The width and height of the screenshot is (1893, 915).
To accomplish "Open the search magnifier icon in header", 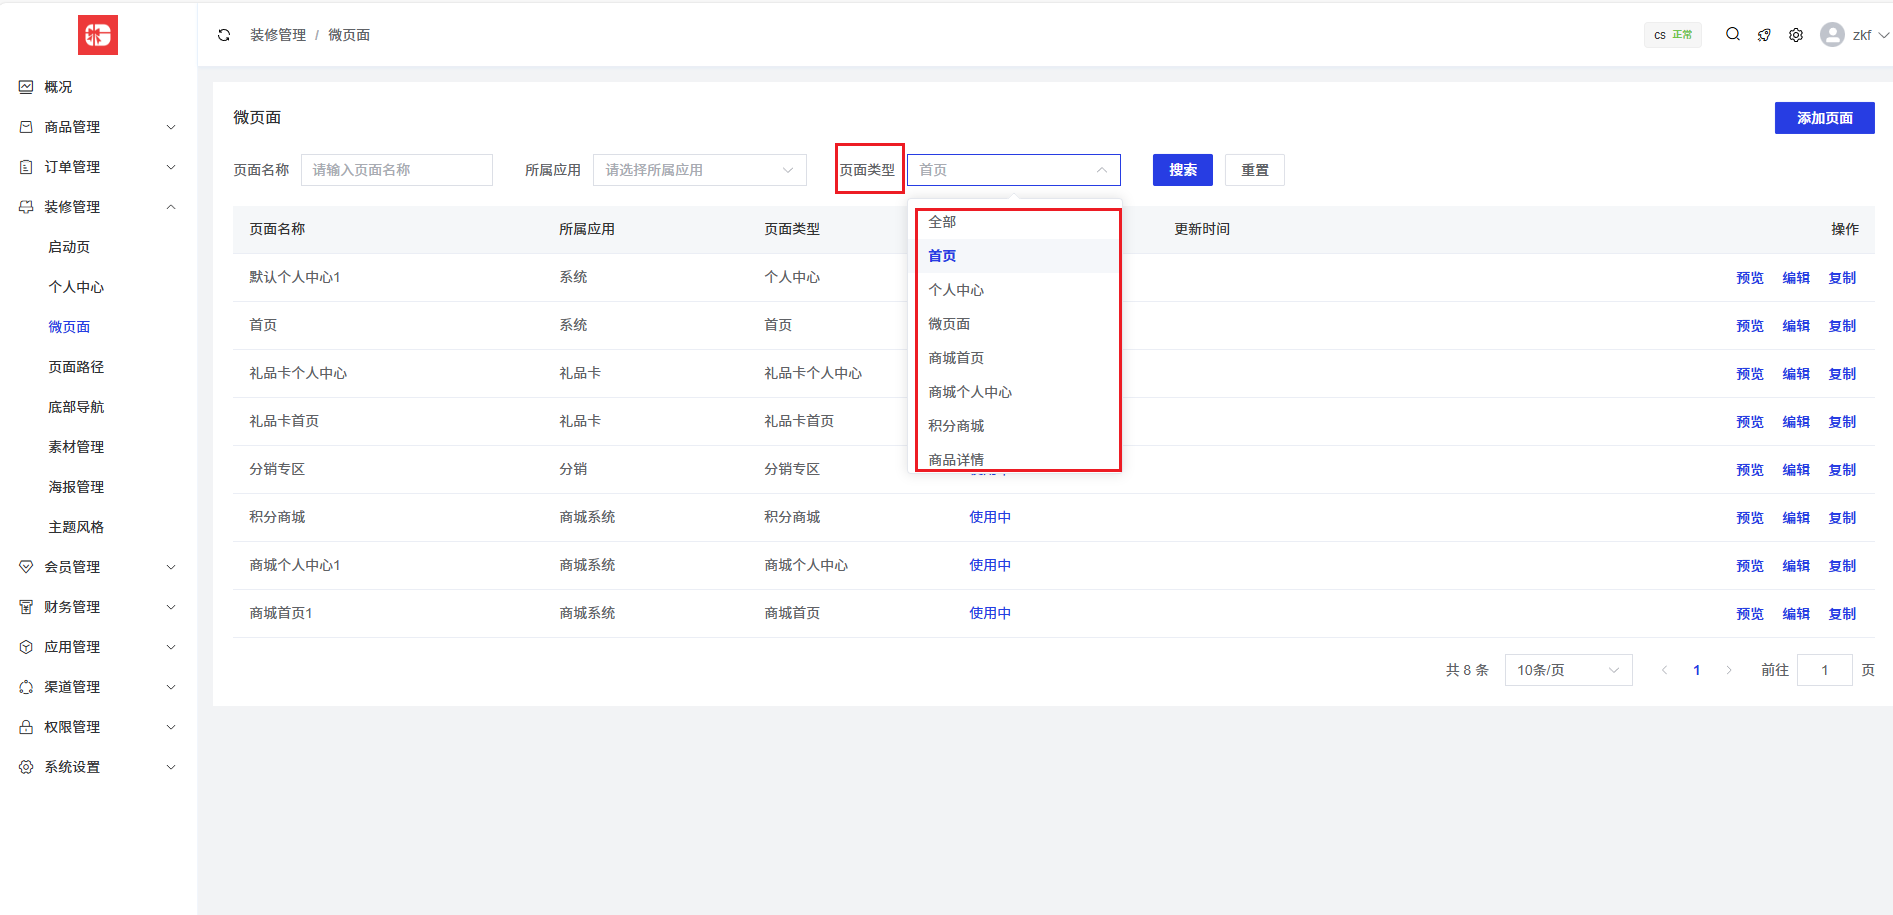I will coord(1733,35).
